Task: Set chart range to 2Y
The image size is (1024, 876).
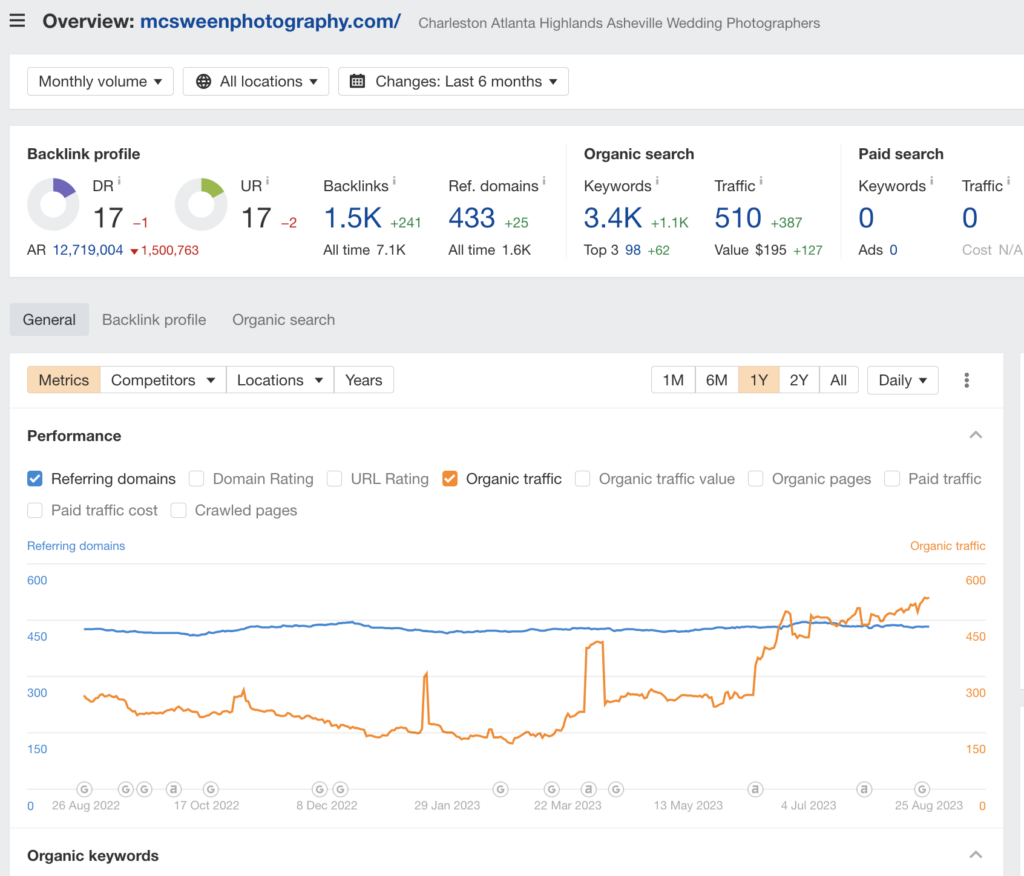Action: 799,380
